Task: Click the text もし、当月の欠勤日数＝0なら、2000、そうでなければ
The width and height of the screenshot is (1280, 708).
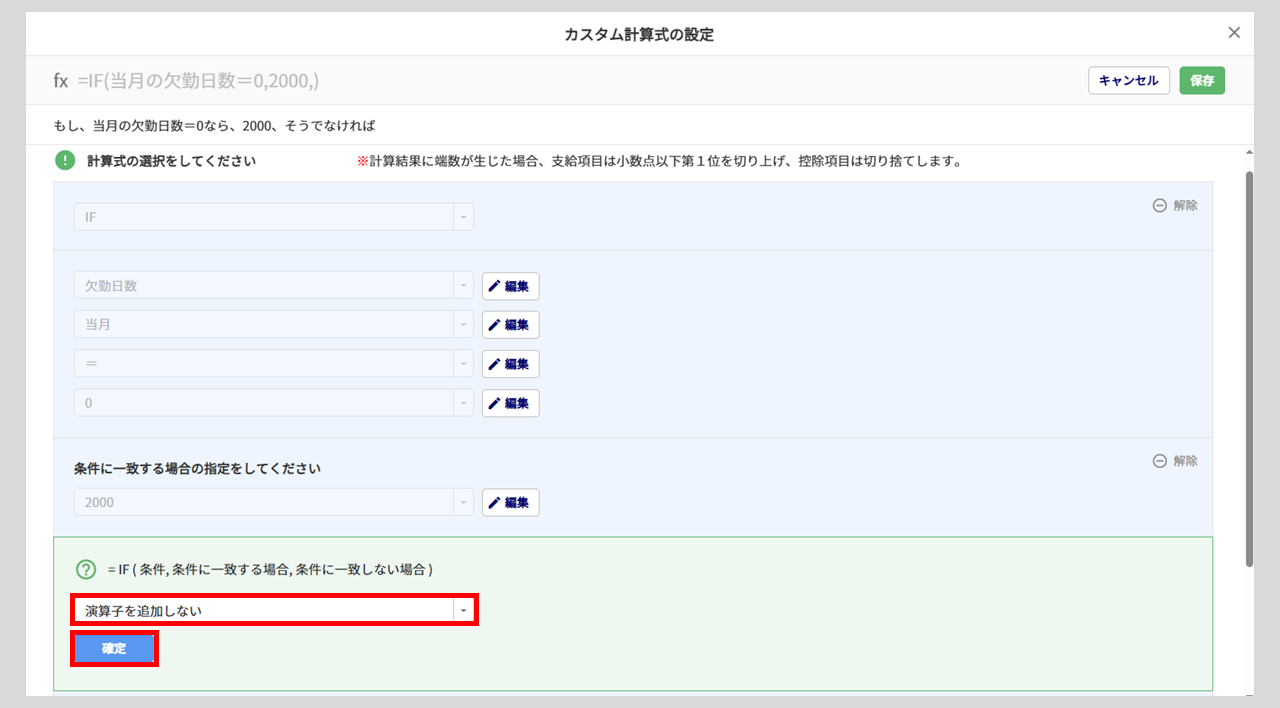Action: 214,126
